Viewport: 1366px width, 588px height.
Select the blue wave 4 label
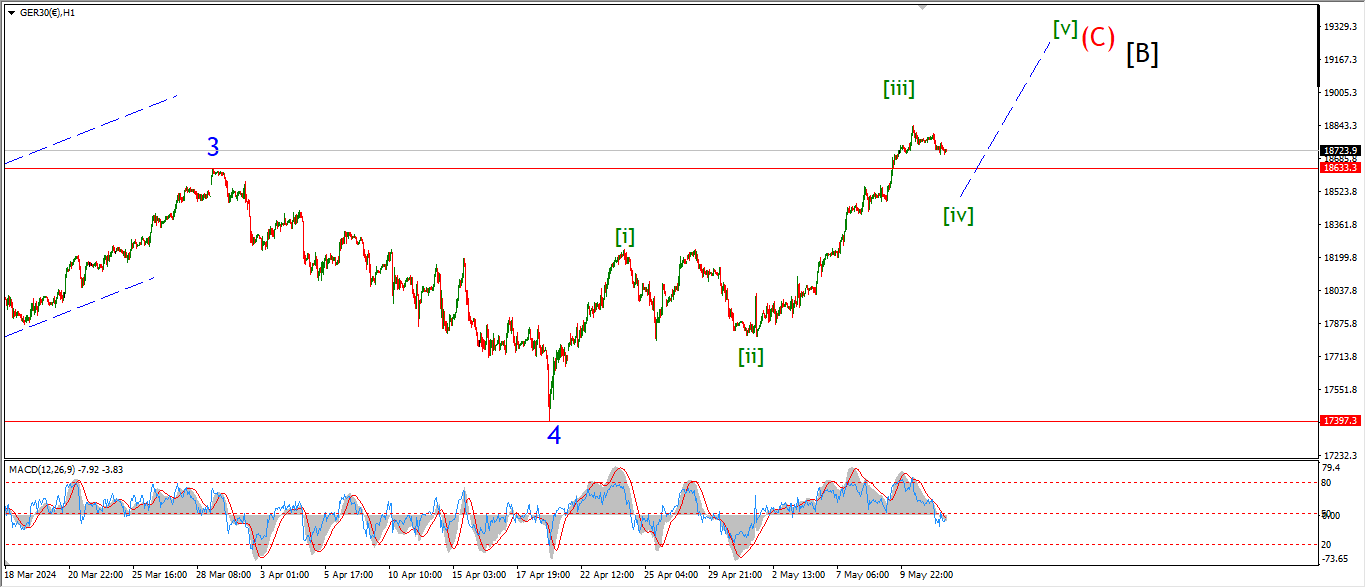(x=553, y=435)
